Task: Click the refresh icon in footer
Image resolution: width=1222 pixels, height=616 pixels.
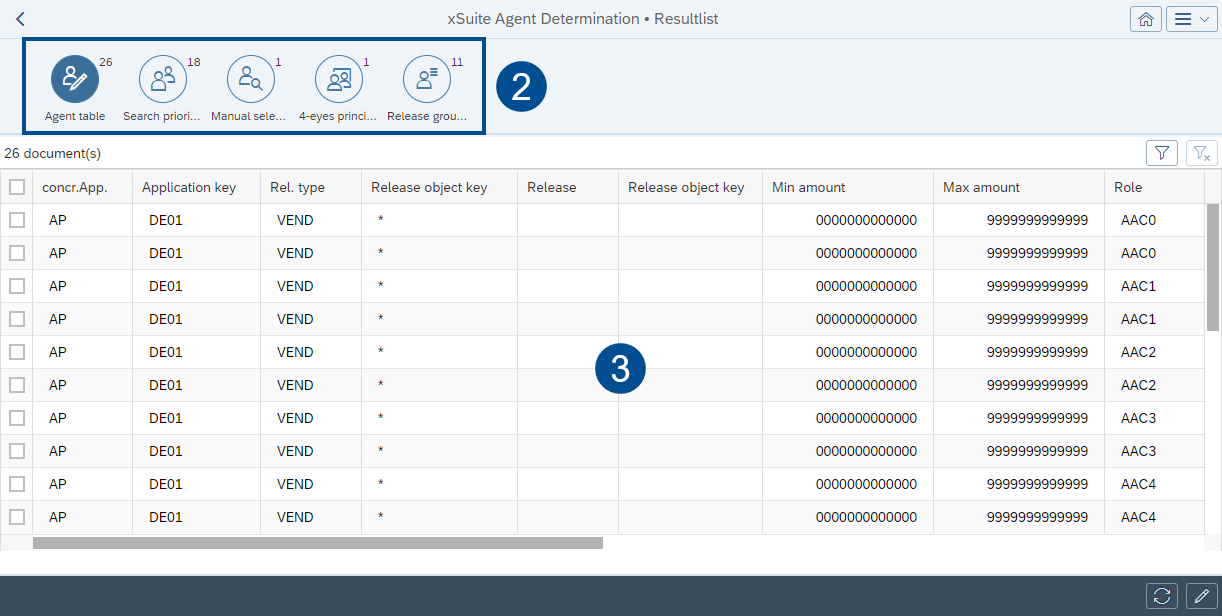Action: 1161,596
